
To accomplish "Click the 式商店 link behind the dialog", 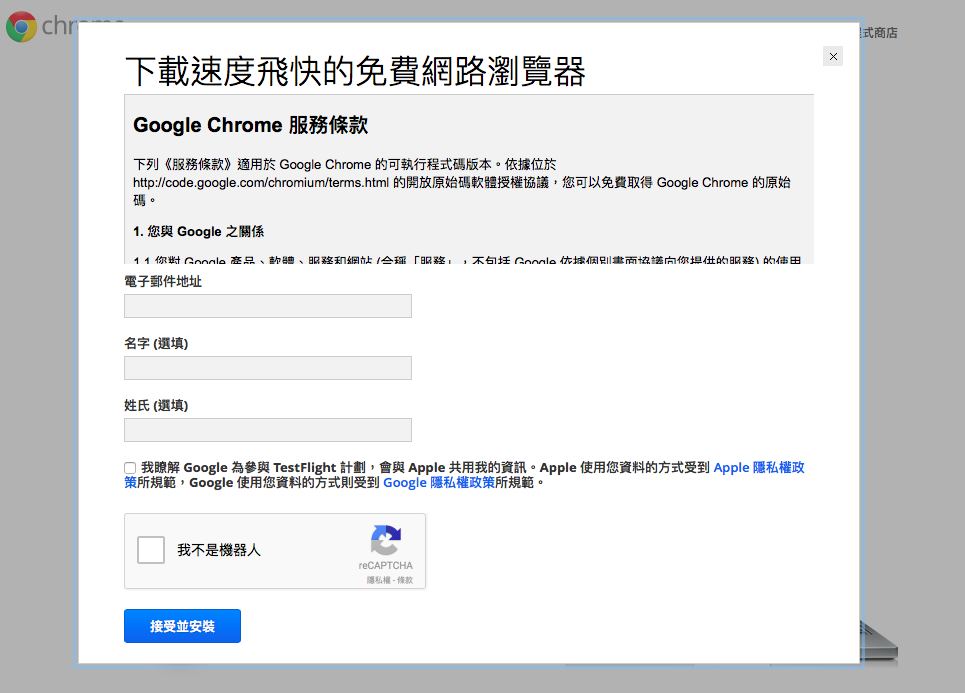I will [x=878, y=33].
